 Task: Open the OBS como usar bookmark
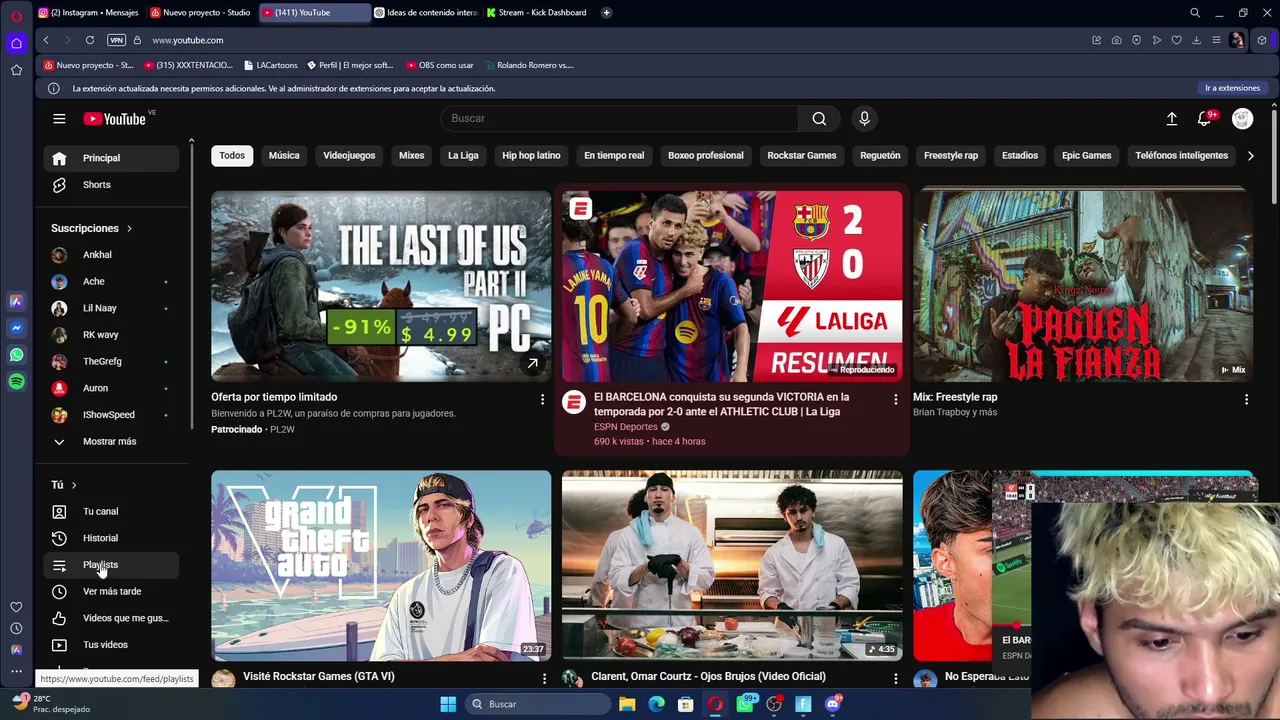point(440,65)
